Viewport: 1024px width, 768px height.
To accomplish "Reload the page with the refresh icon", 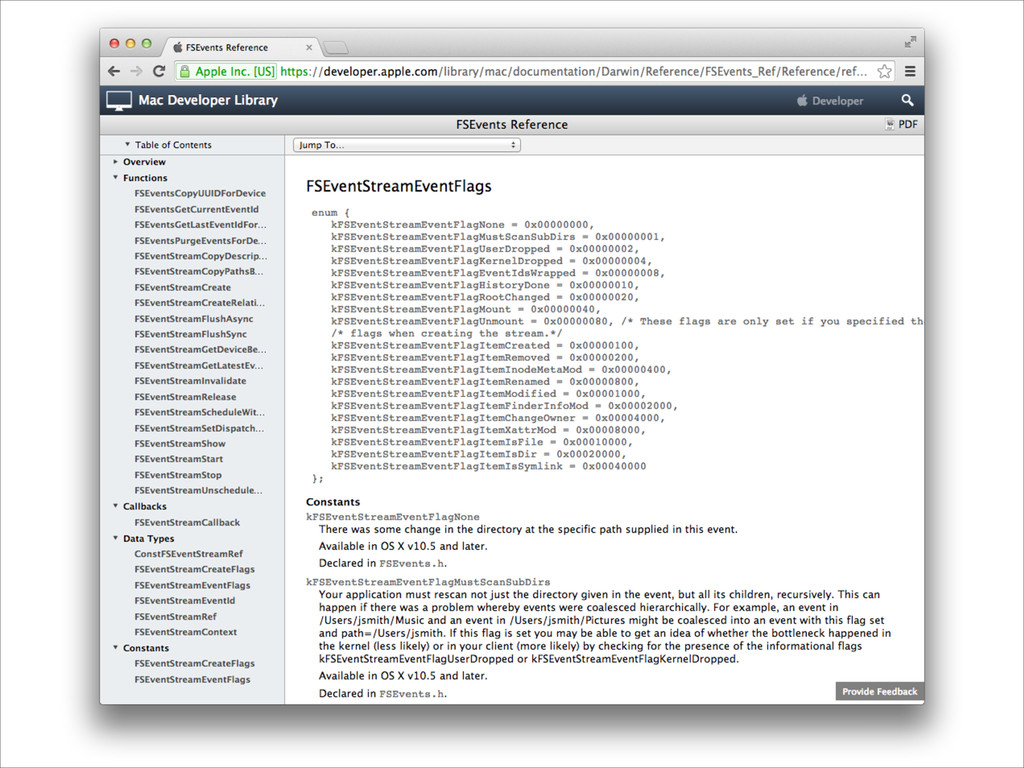I will [x=159, y=71].
